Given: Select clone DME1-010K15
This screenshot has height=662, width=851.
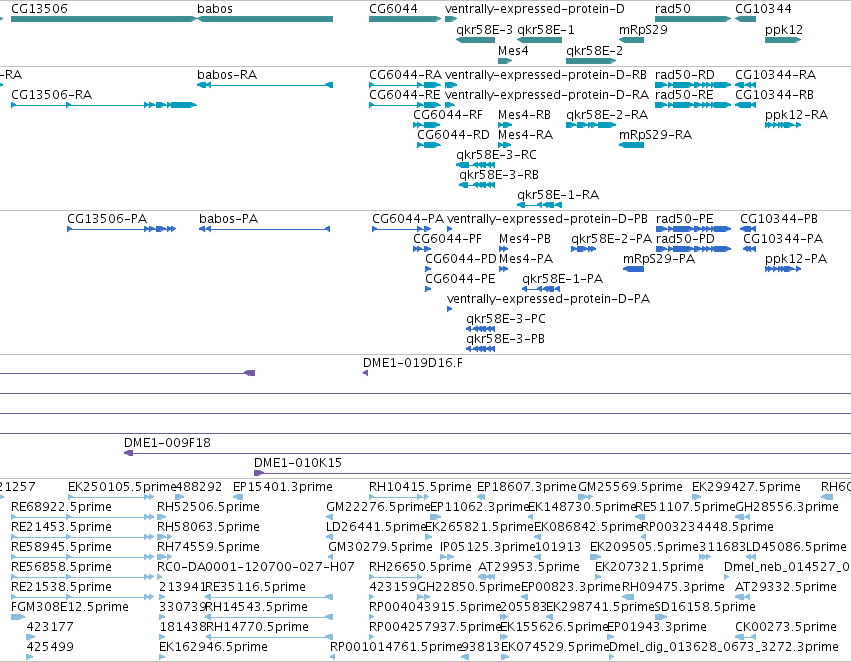Looking at the screenshot, I should click(x=552, y=473).
